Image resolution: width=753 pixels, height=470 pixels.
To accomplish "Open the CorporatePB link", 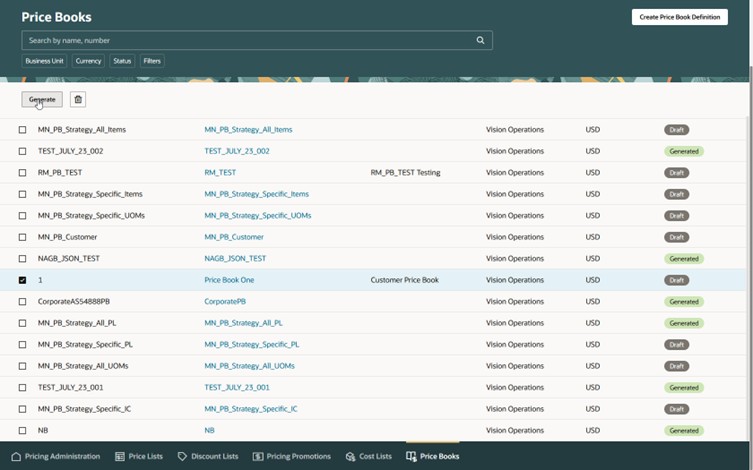I will (x=225, y=301).
